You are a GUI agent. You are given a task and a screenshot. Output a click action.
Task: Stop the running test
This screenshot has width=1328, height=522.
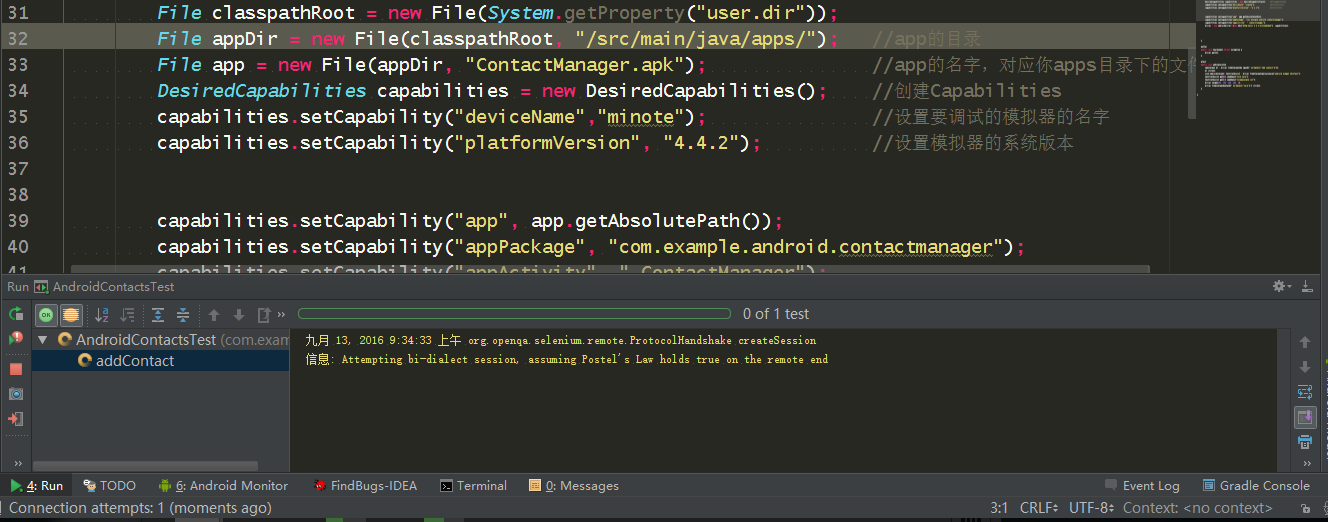click(16, 368)
